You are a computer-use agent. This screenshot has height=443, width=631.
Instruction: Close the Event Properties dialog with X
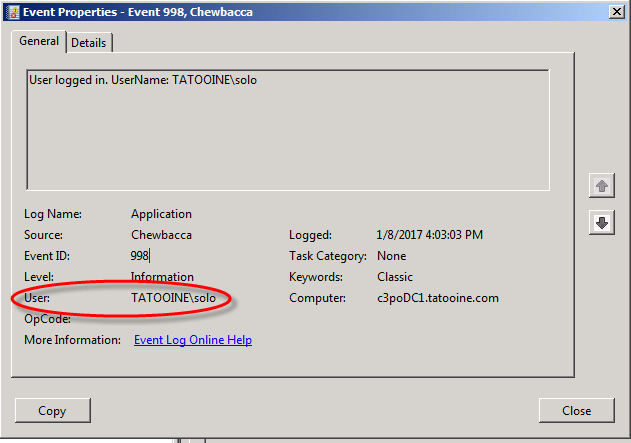(x=617, y=12)
